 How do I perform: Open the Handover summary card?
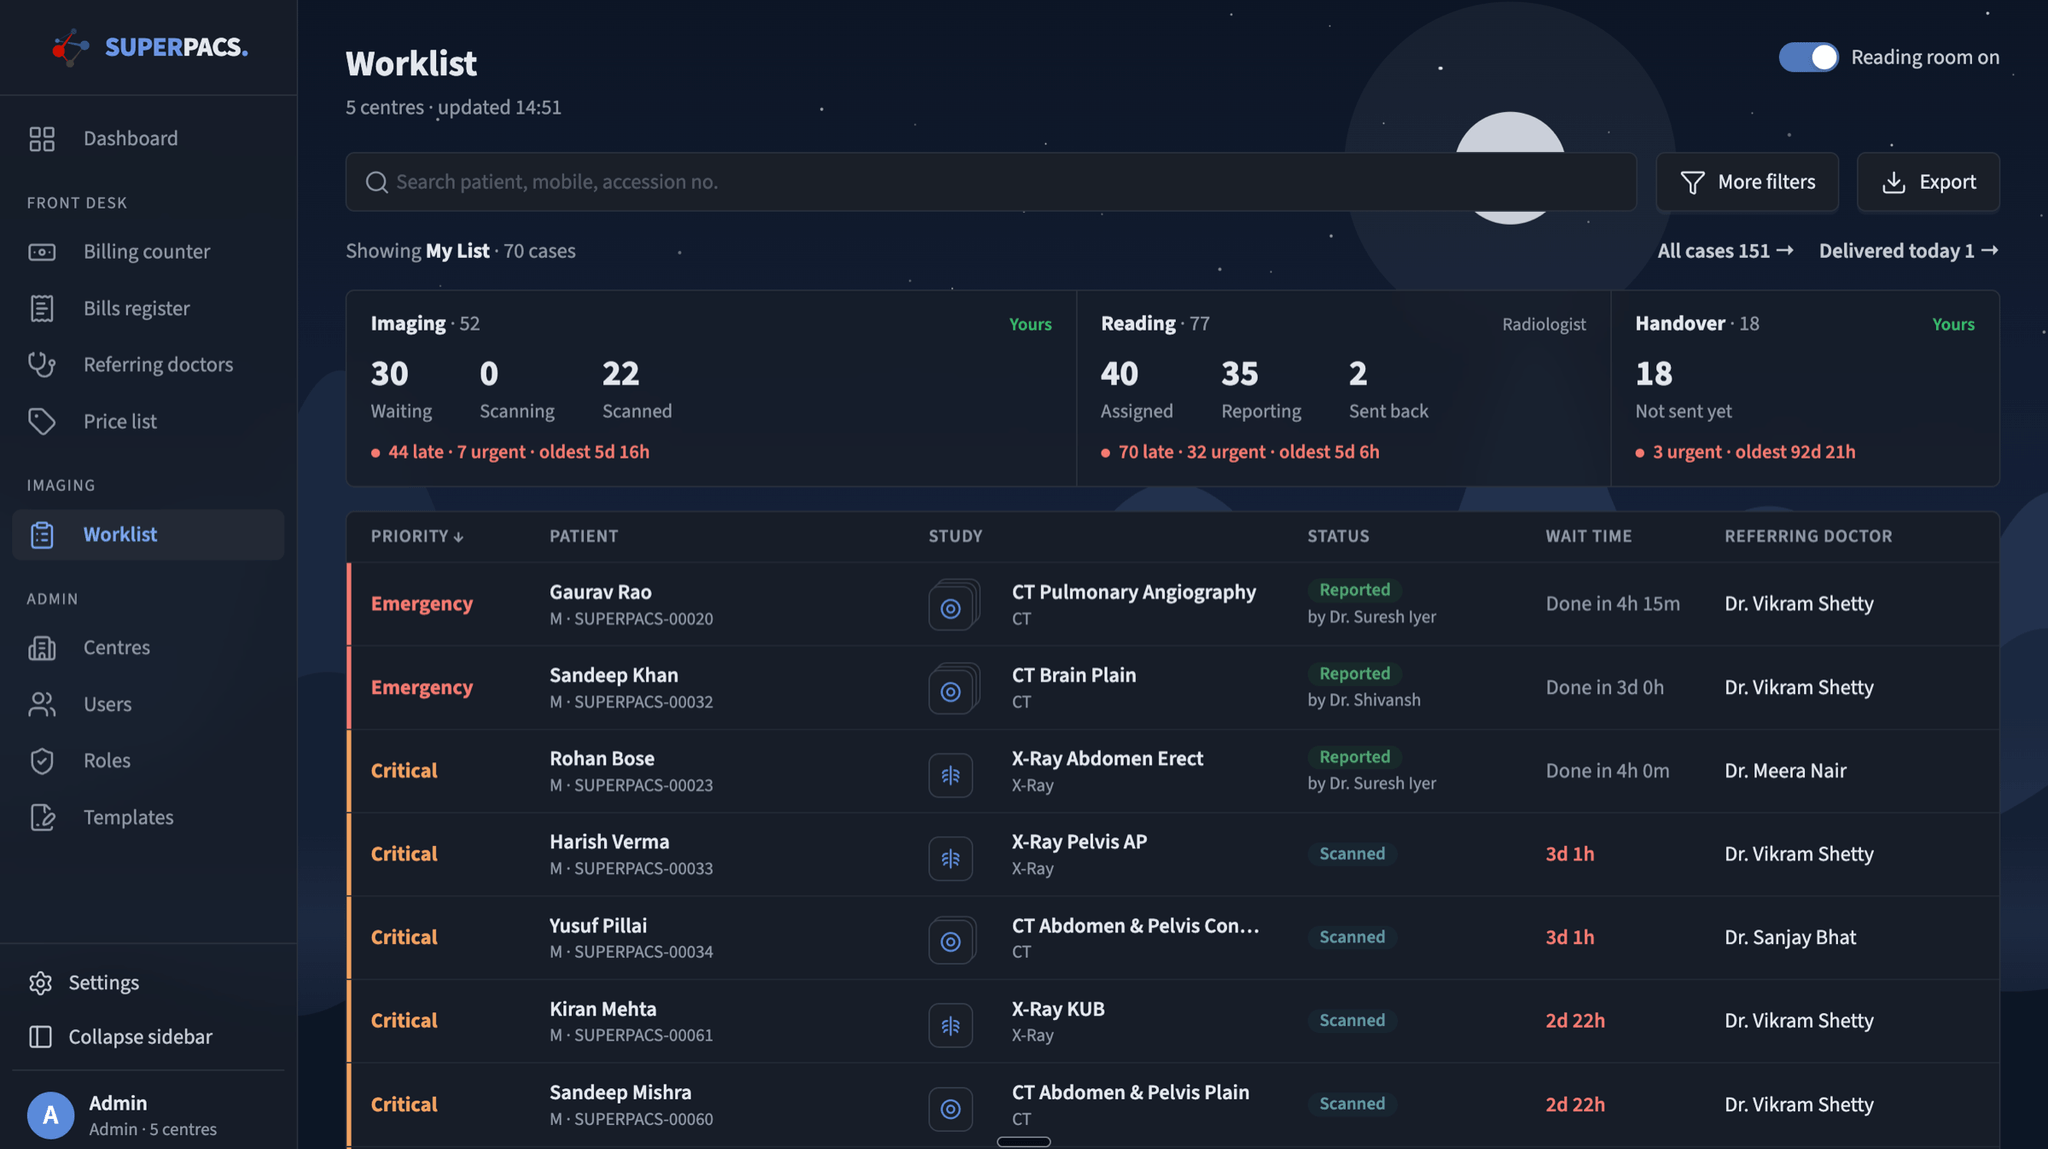[x=1805, y=388]
